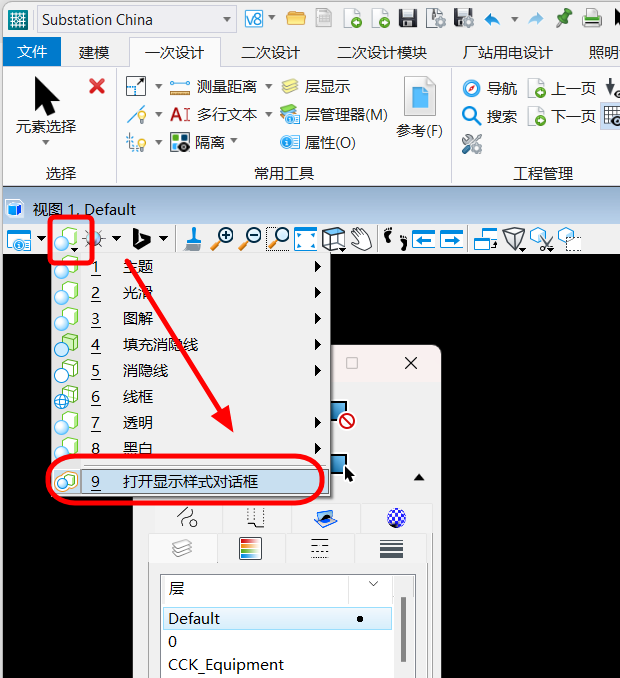Open 属性(O) panel

point(318,142)
